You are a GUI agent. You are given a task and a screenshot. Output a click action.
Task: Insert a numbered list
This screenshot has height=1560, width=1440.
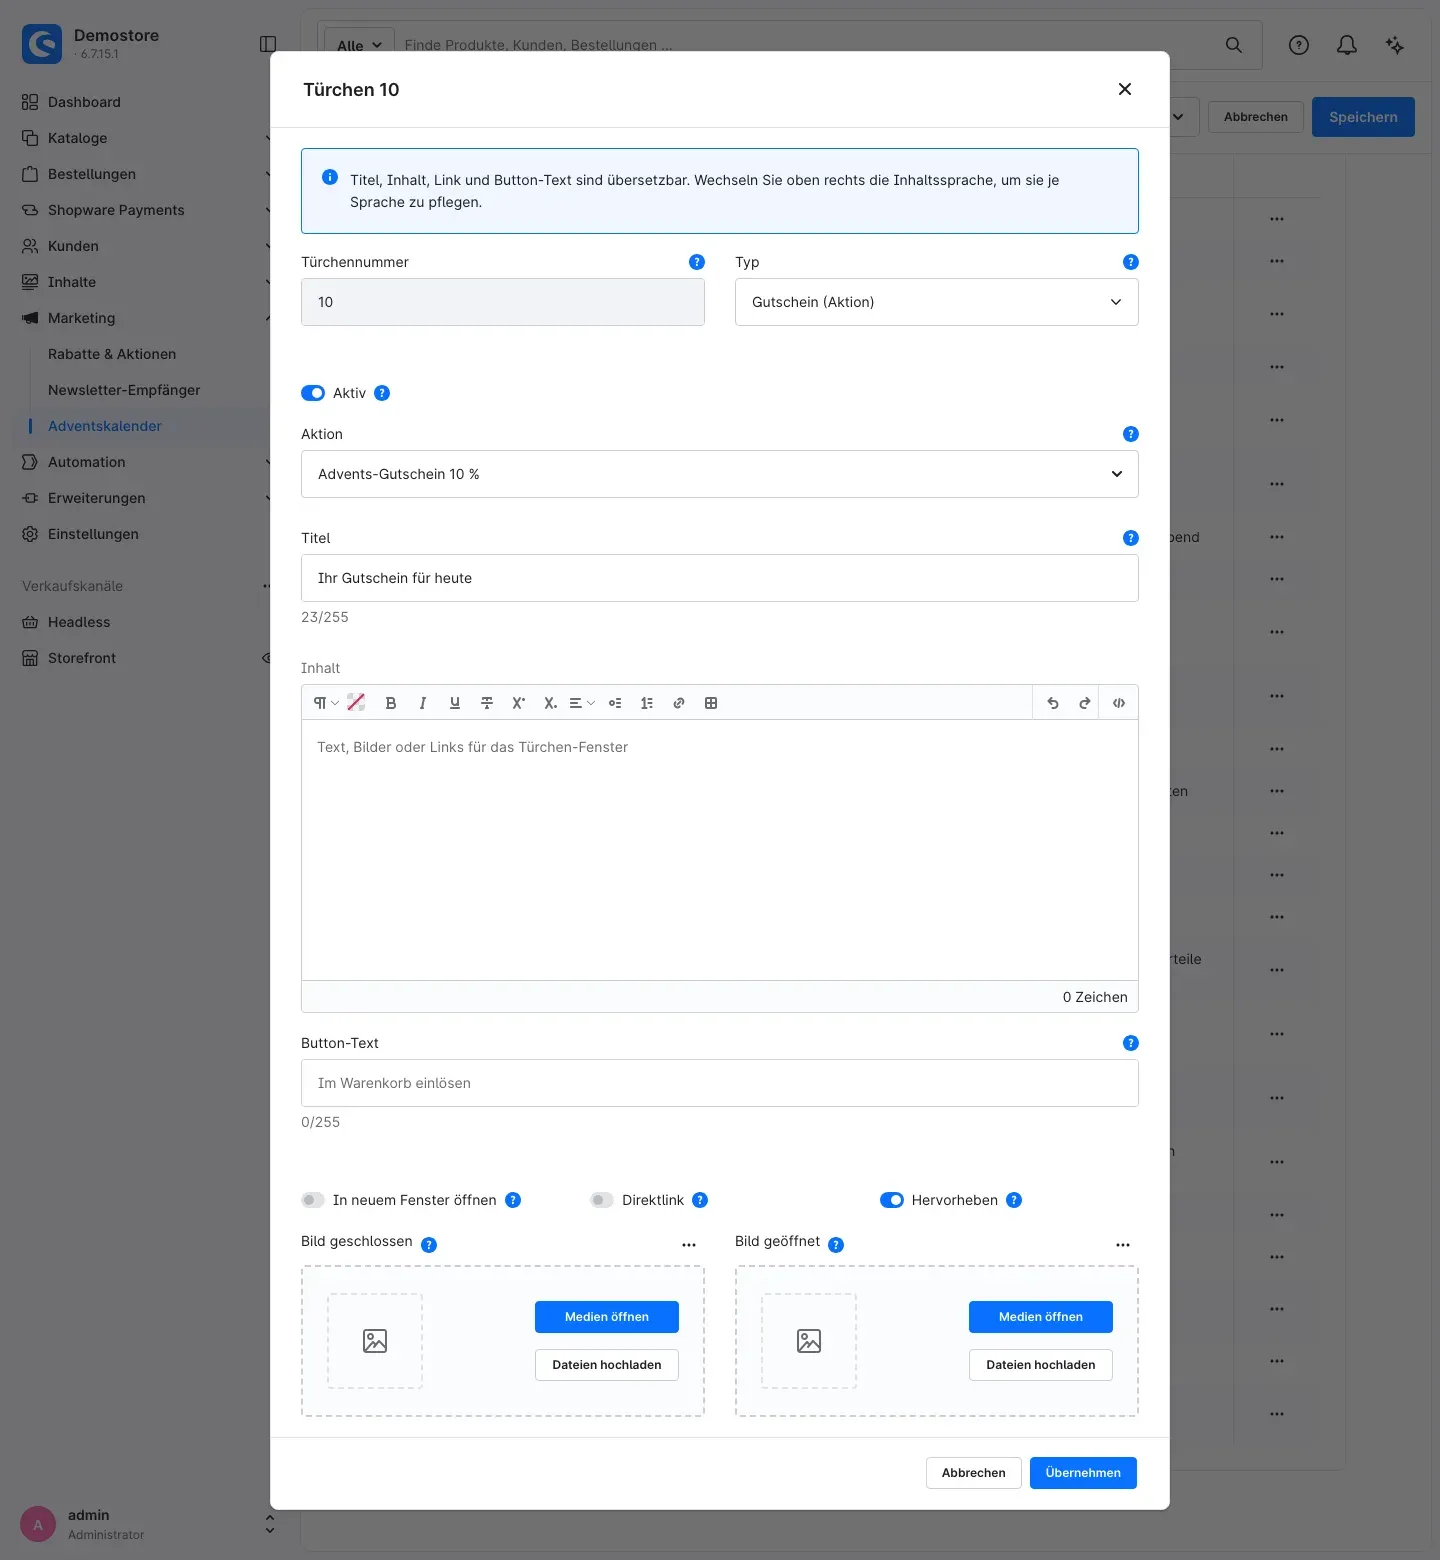pyautogui.click(x=647, y=703)
